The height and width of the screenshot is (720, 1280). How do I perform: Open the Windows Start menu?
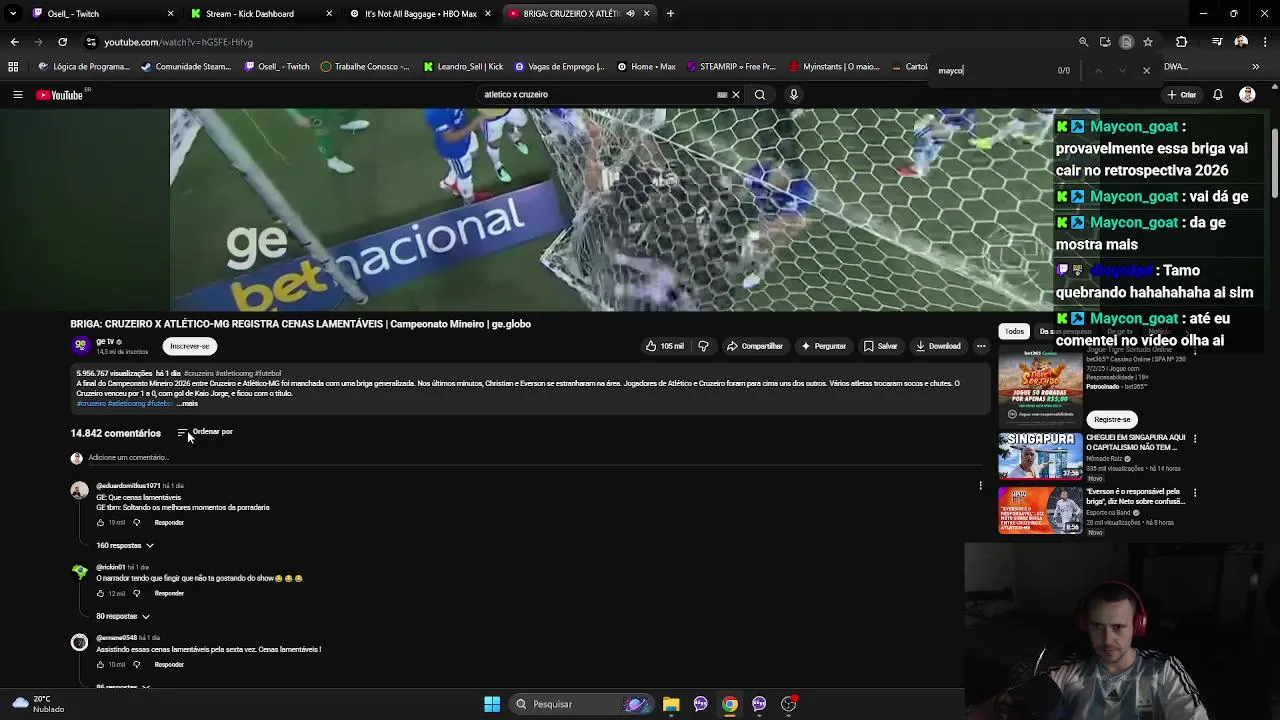click(x=492, y=704)
